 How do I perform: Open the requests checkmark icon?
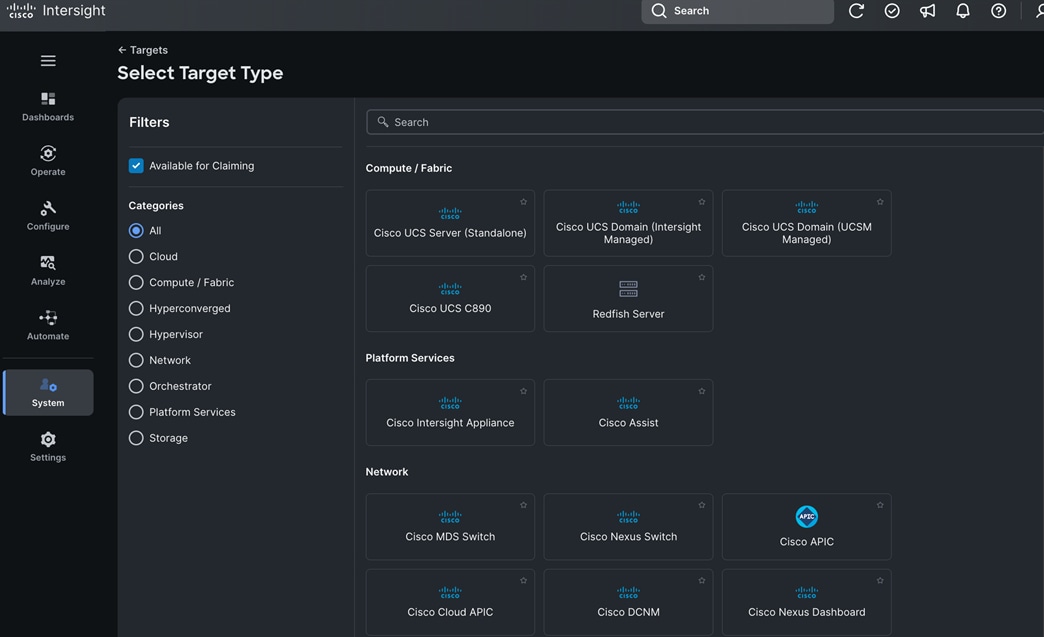[x=892, y=11]
